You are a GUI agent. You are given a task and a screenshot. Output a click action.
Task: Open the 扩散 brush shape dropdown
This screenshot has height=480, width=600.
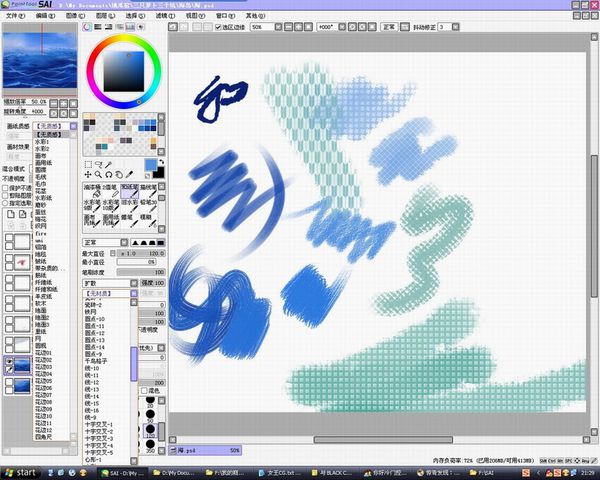point(134,283)
